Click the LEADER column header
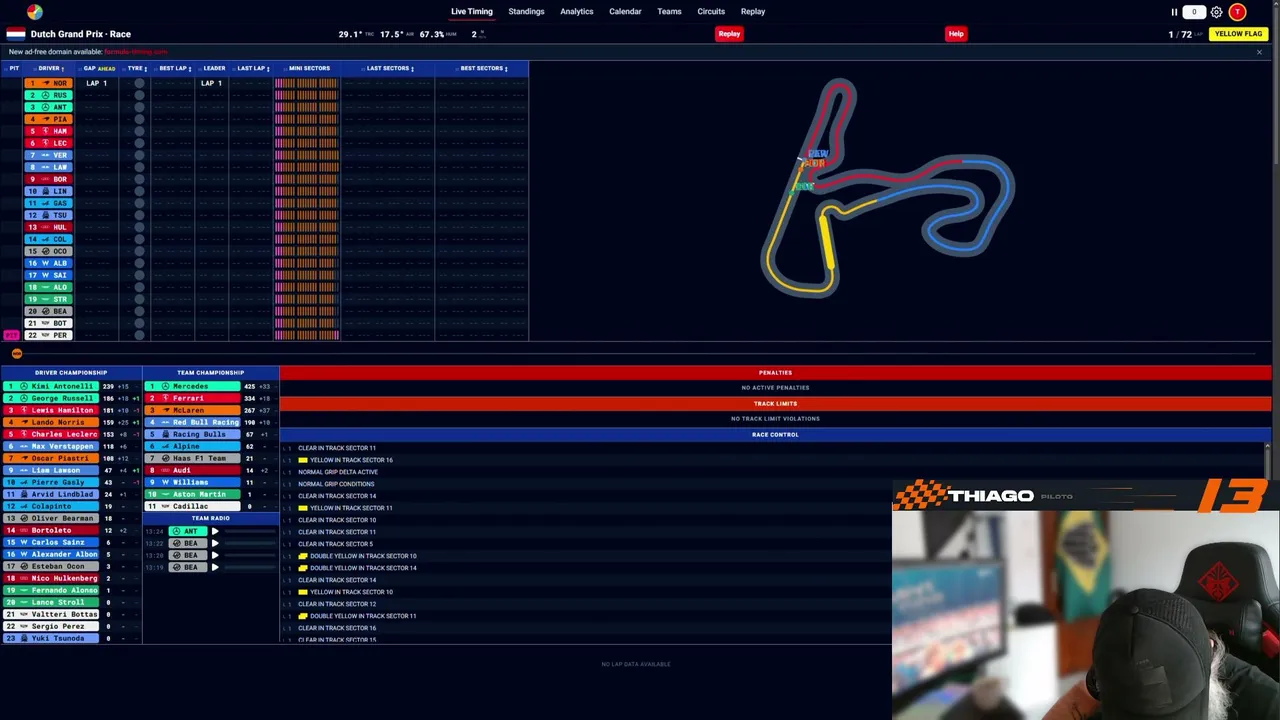 (214, 68)
